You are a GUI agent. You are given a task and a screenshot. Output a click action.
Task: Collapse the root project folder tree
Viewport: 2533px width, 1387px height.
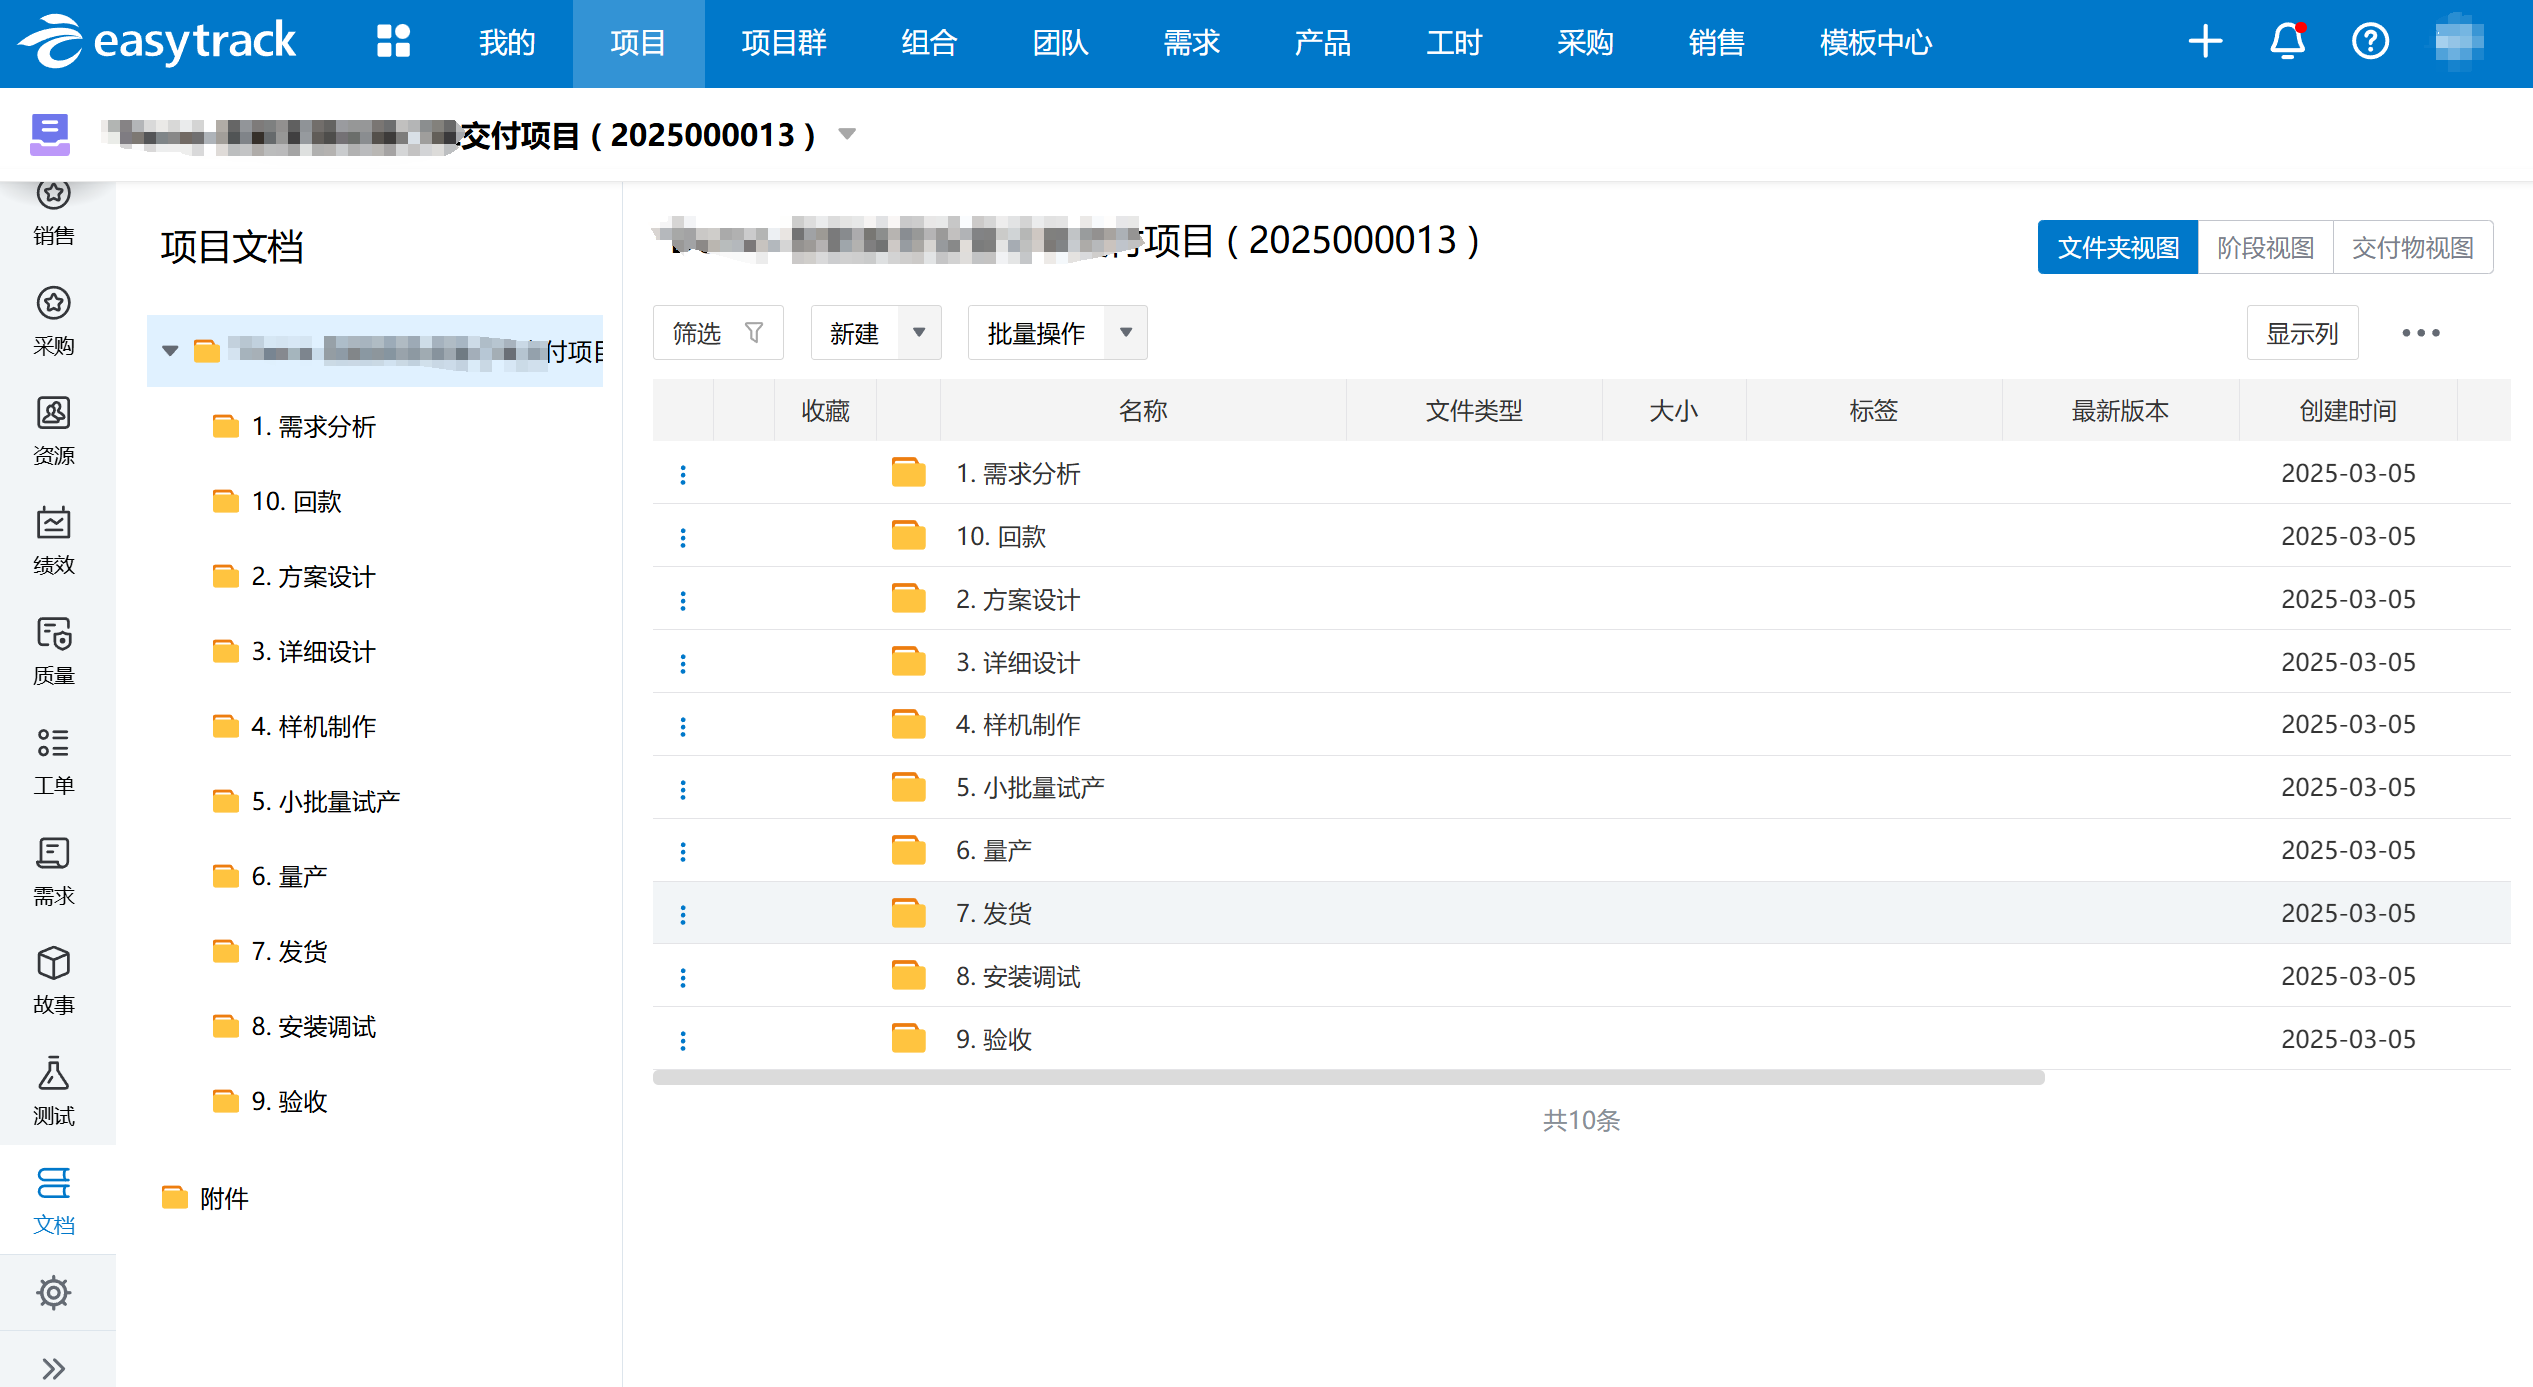tap(170, 351)
